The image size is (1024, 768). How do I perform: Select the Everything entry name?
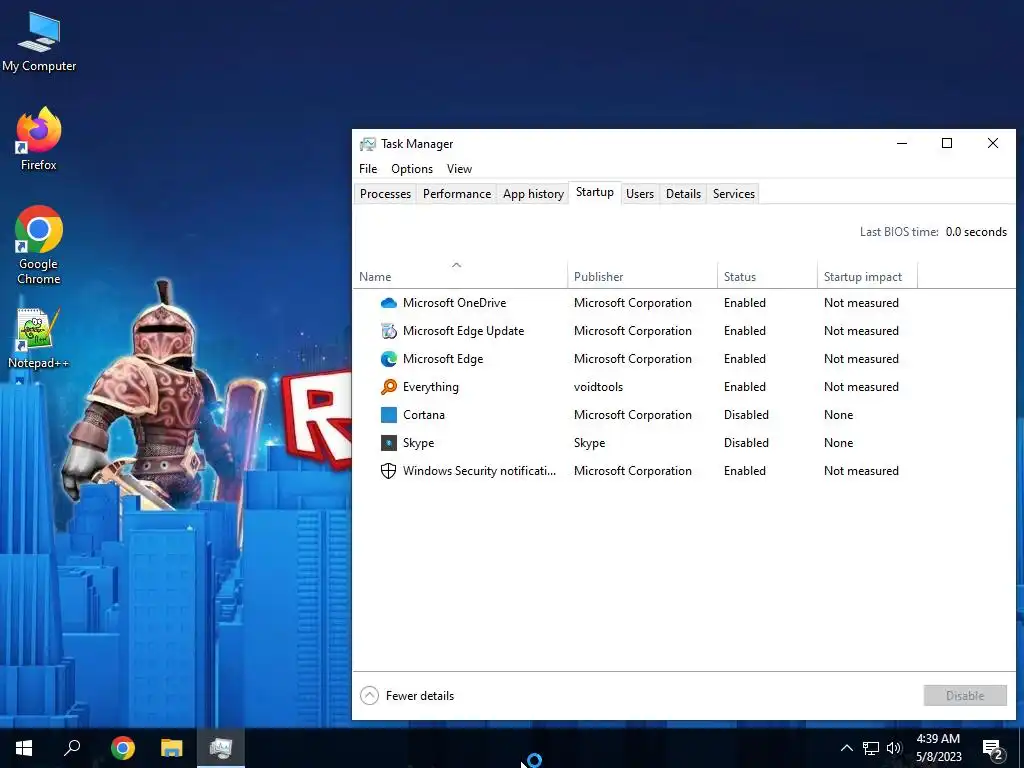431,387
